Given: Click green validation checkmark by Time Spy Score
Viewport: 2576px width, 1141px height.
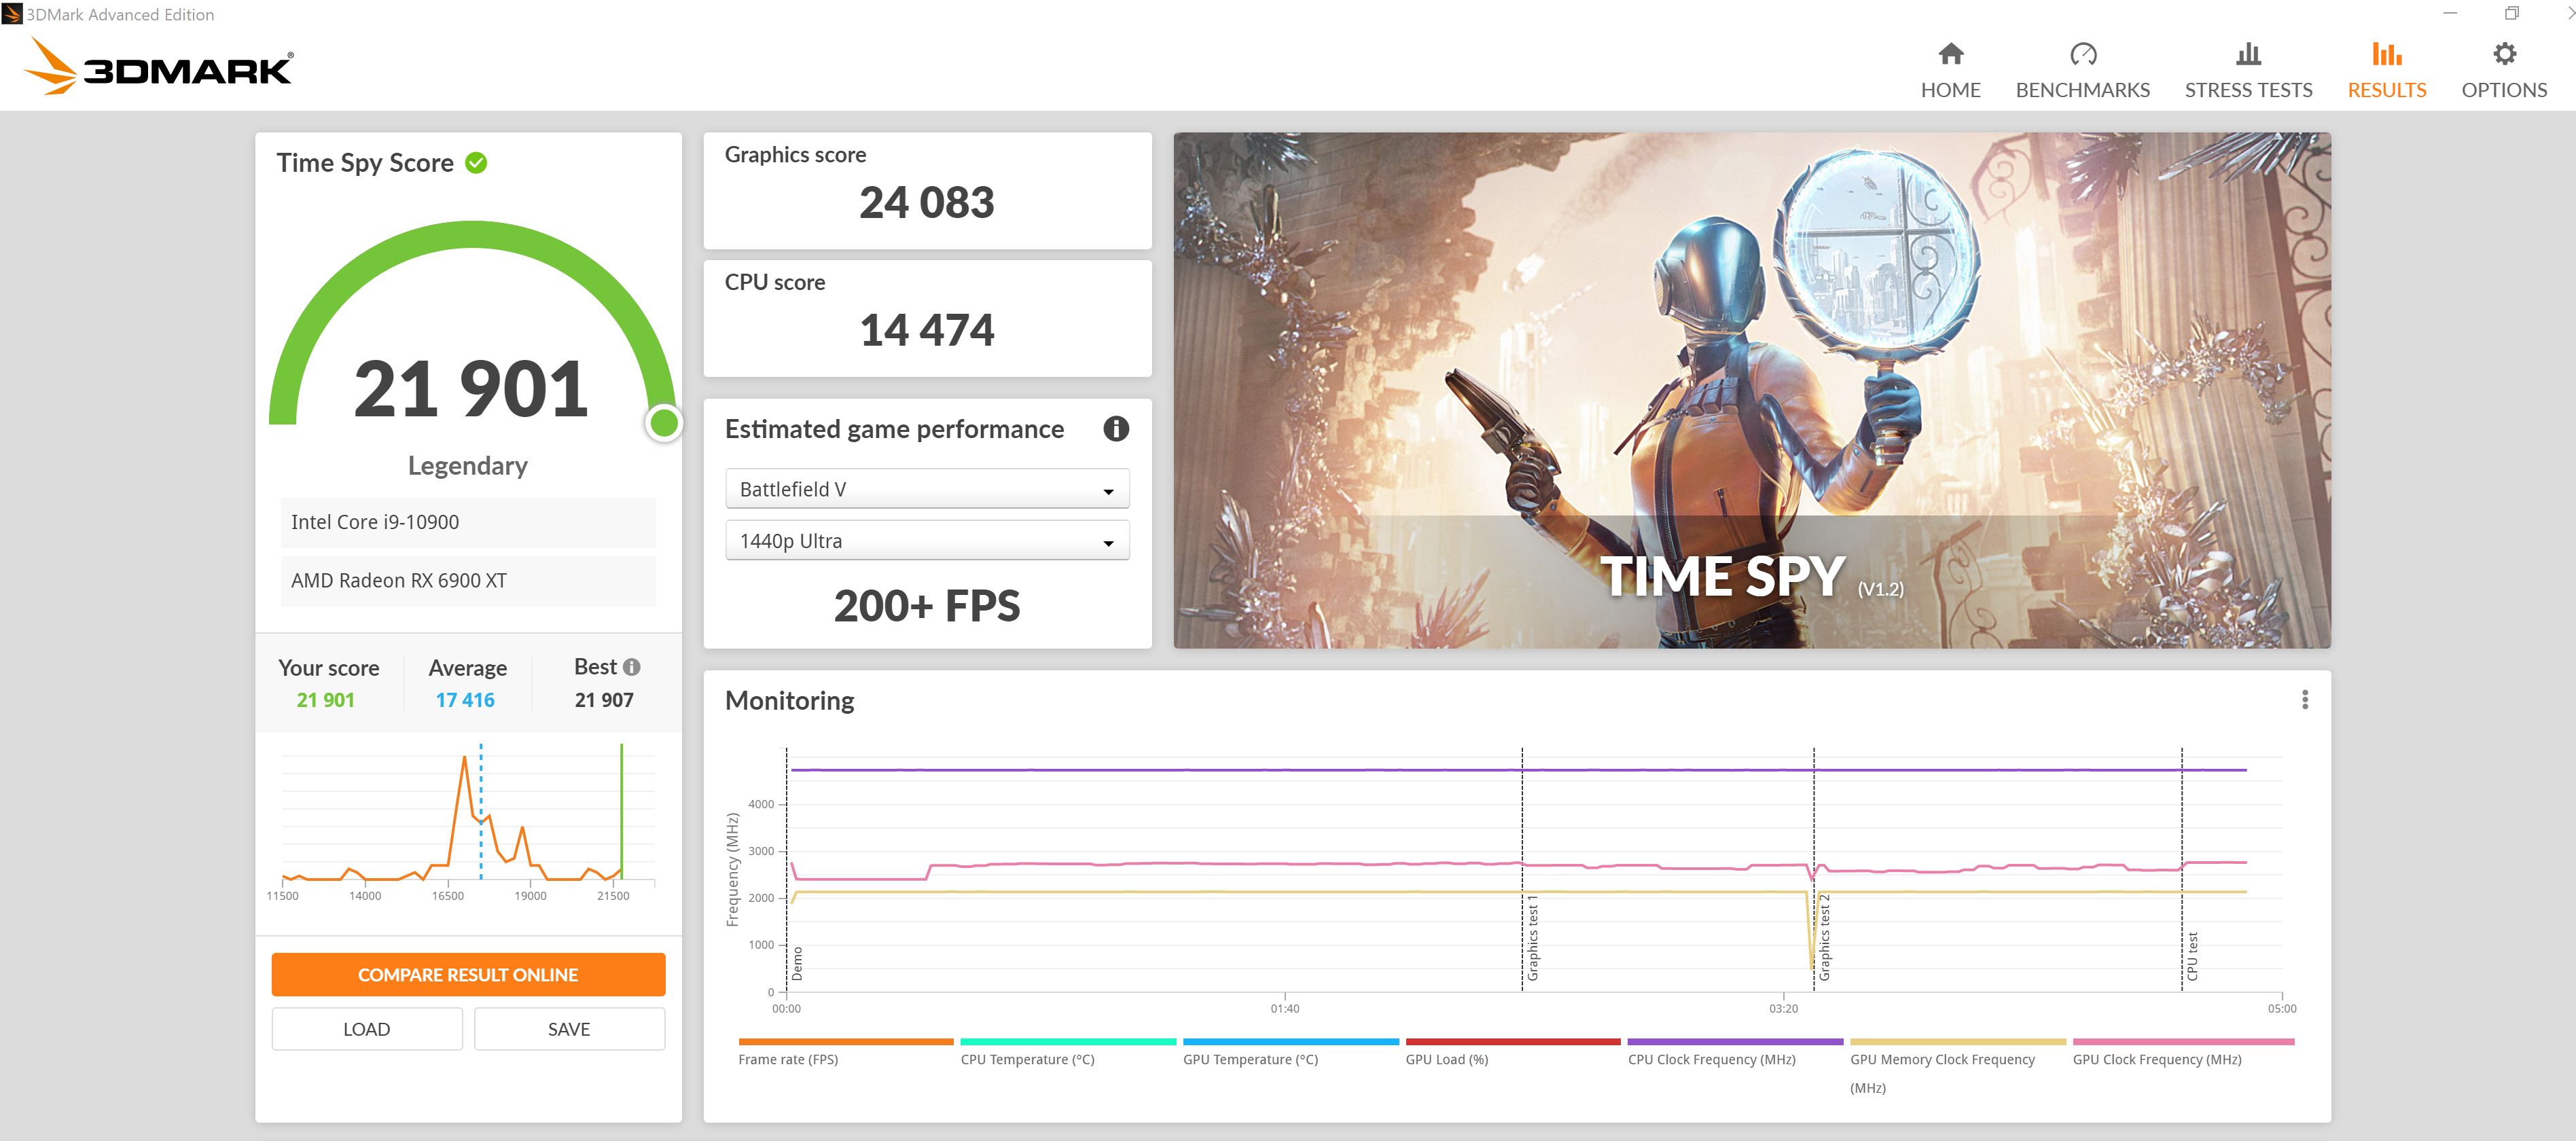Looking at the screenshot, I should (x=476, y=163).
